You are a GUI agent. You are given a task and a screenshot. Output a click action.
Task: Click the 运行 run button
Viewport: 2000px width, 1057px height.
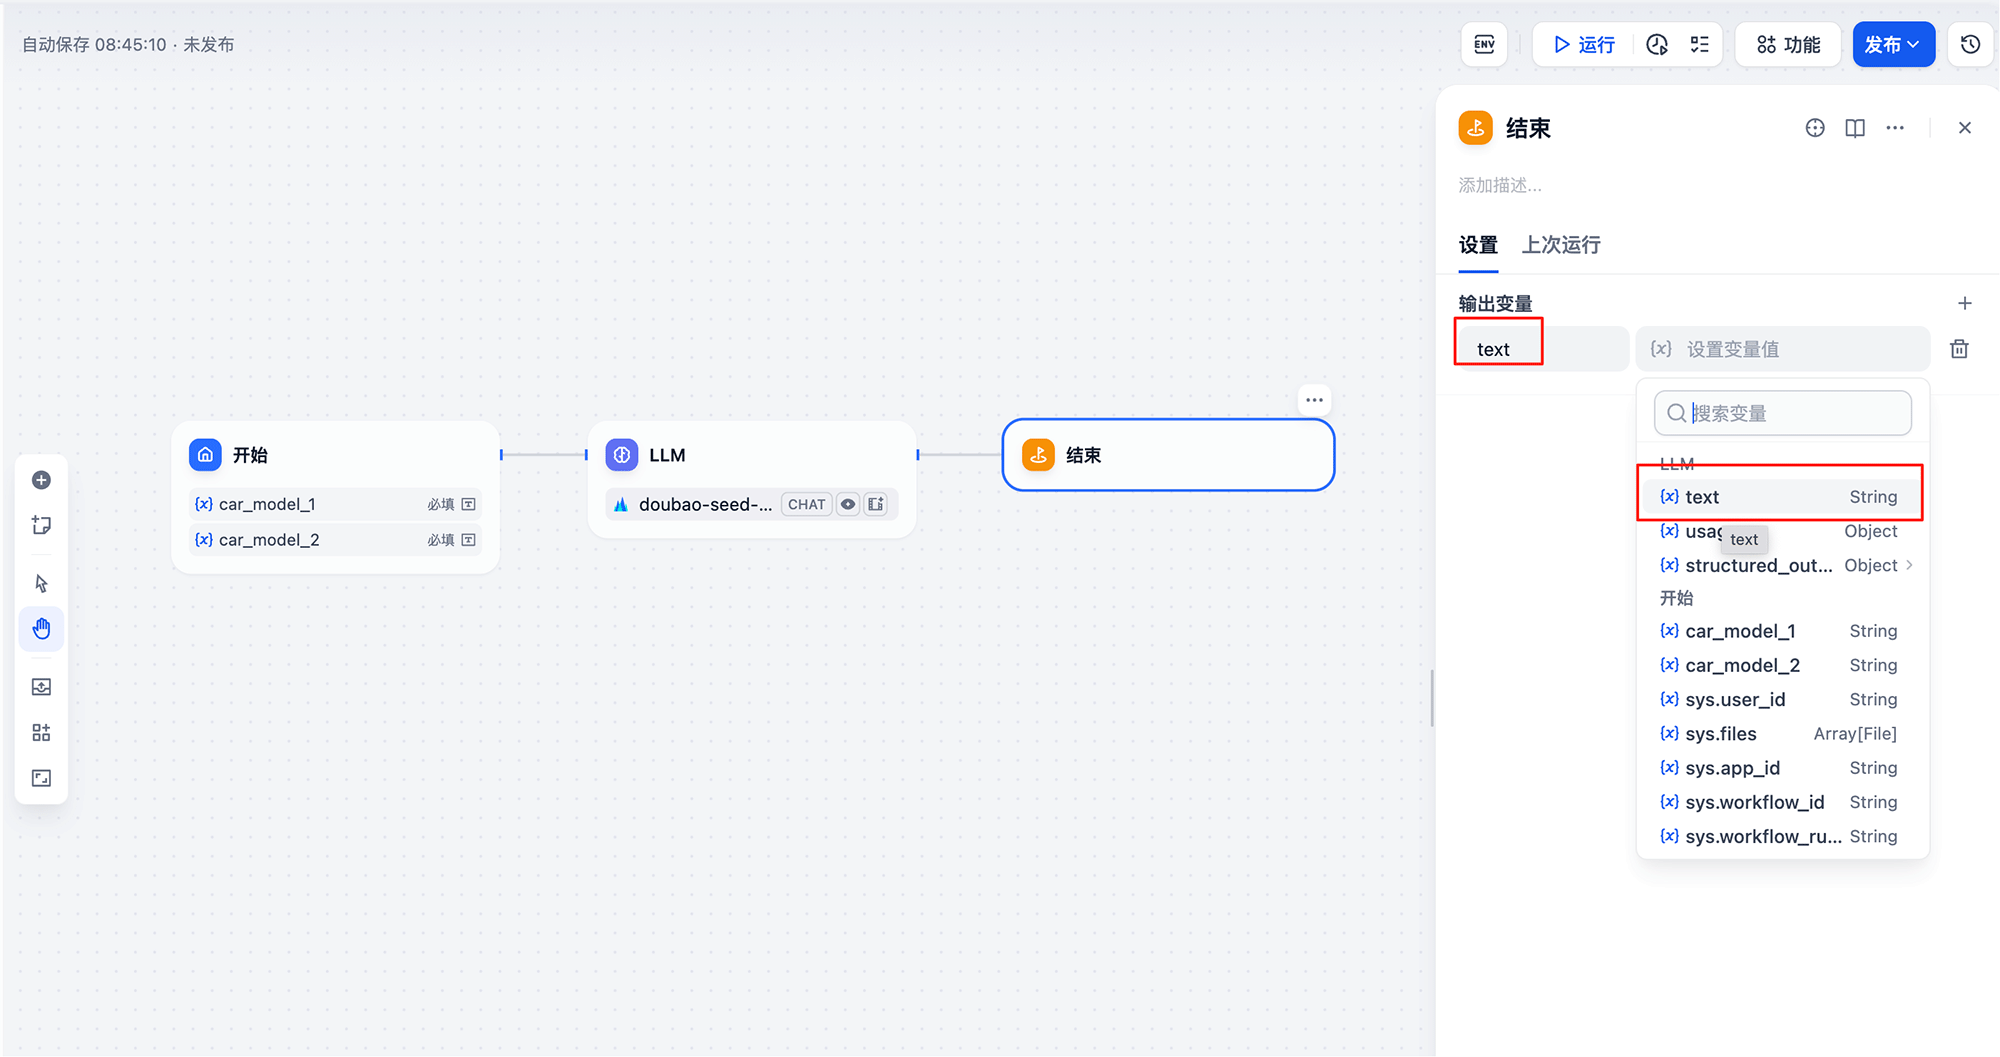[x=1584, y=45]
